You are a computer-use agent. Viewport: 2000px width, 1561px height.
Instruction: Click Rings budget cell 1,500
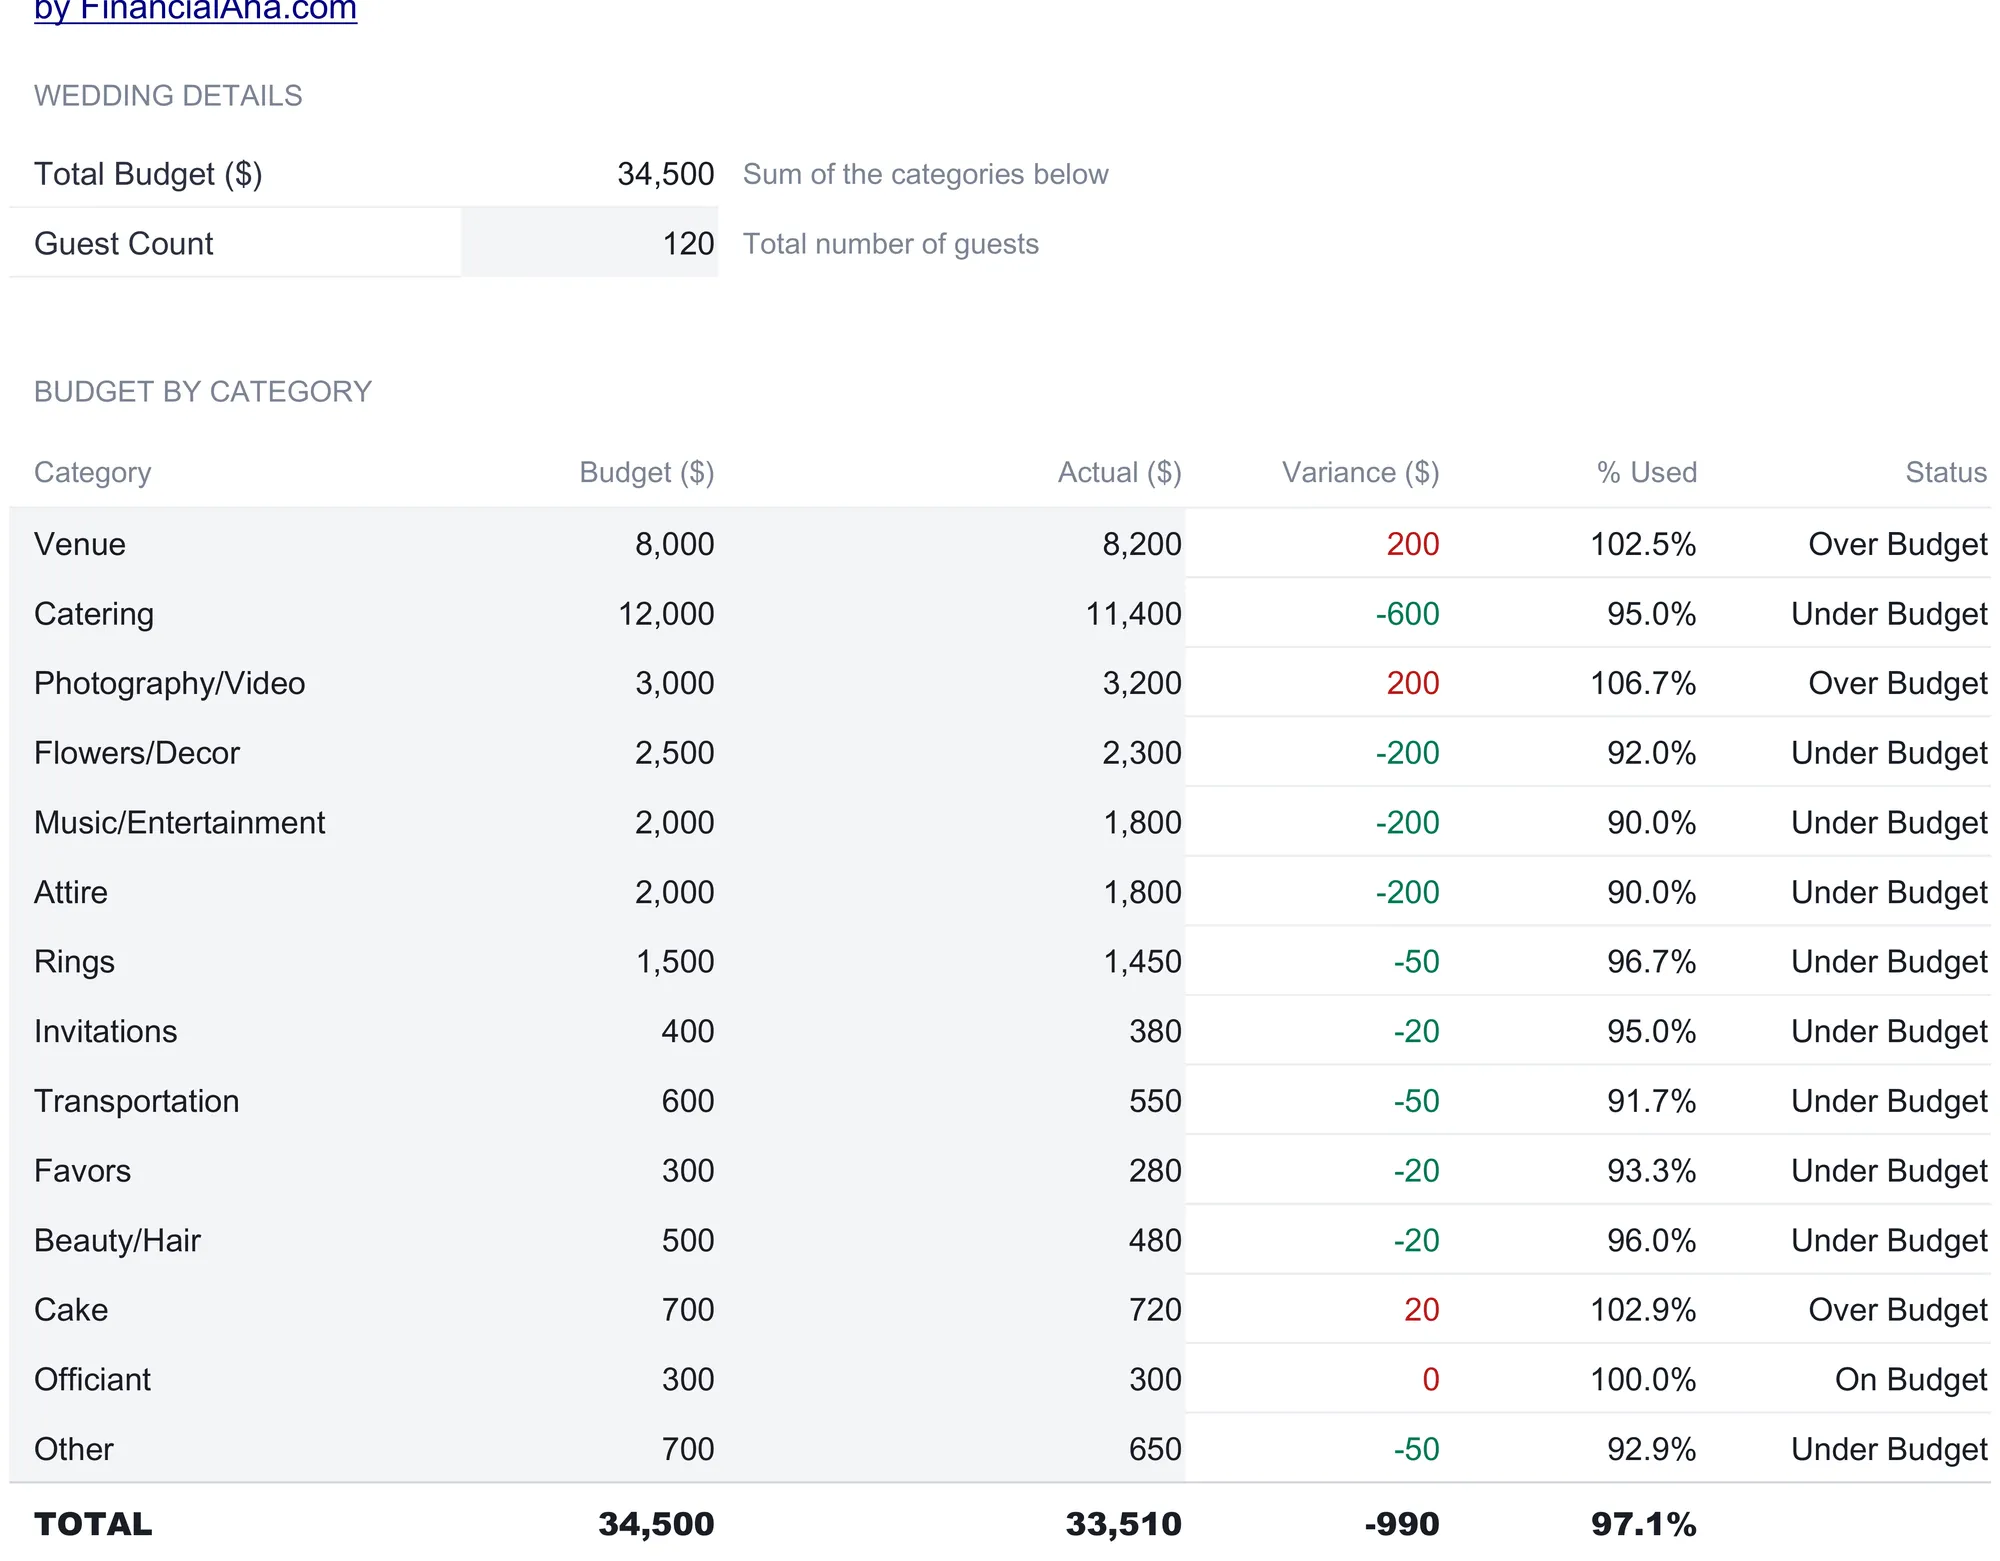tap(675, 962)
